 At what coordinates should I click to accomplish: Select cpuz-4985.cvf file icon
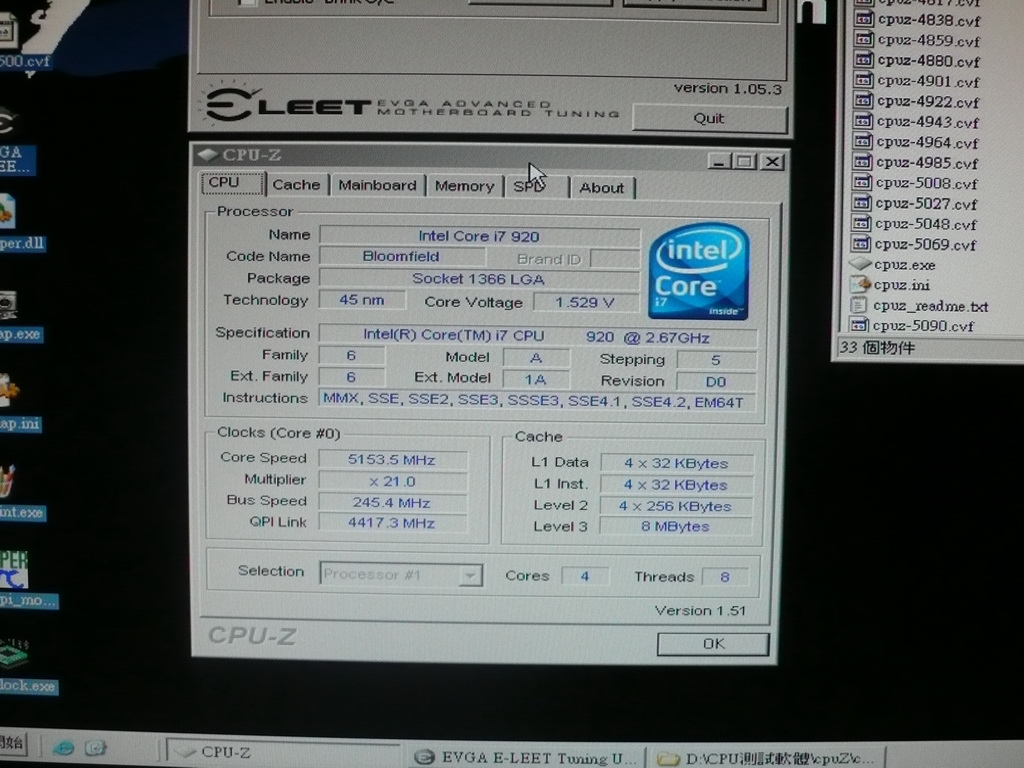point(862,161)
